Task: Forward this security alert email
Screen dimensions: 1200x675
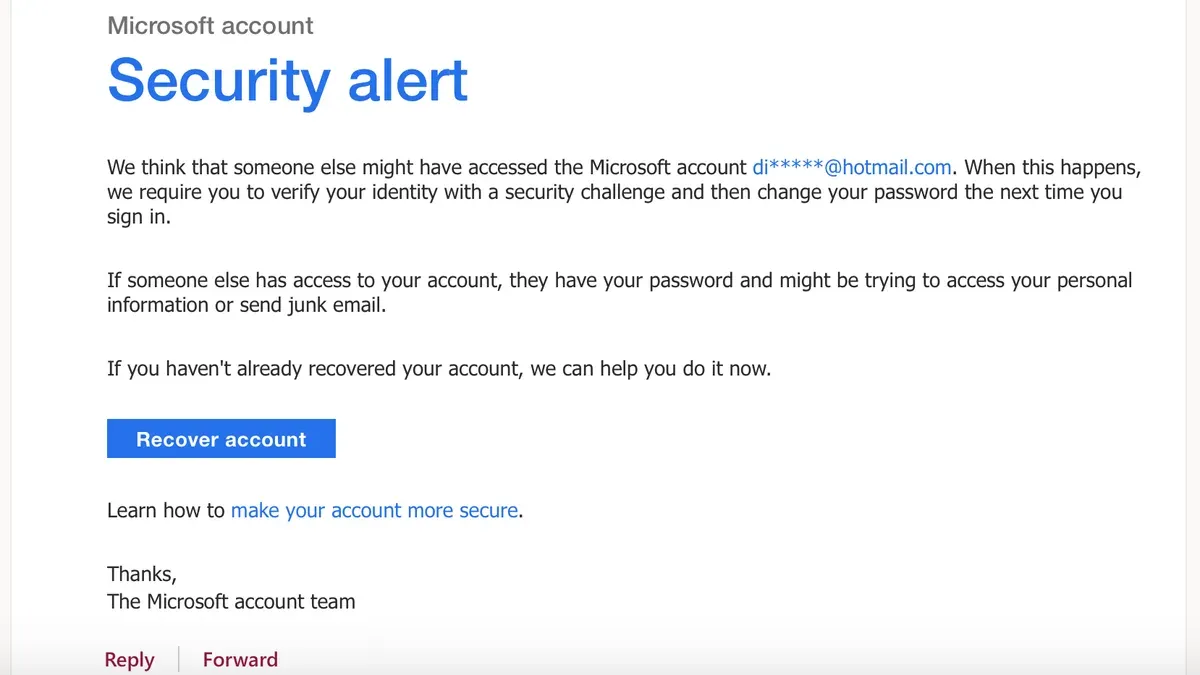Action: click(240, 659)
